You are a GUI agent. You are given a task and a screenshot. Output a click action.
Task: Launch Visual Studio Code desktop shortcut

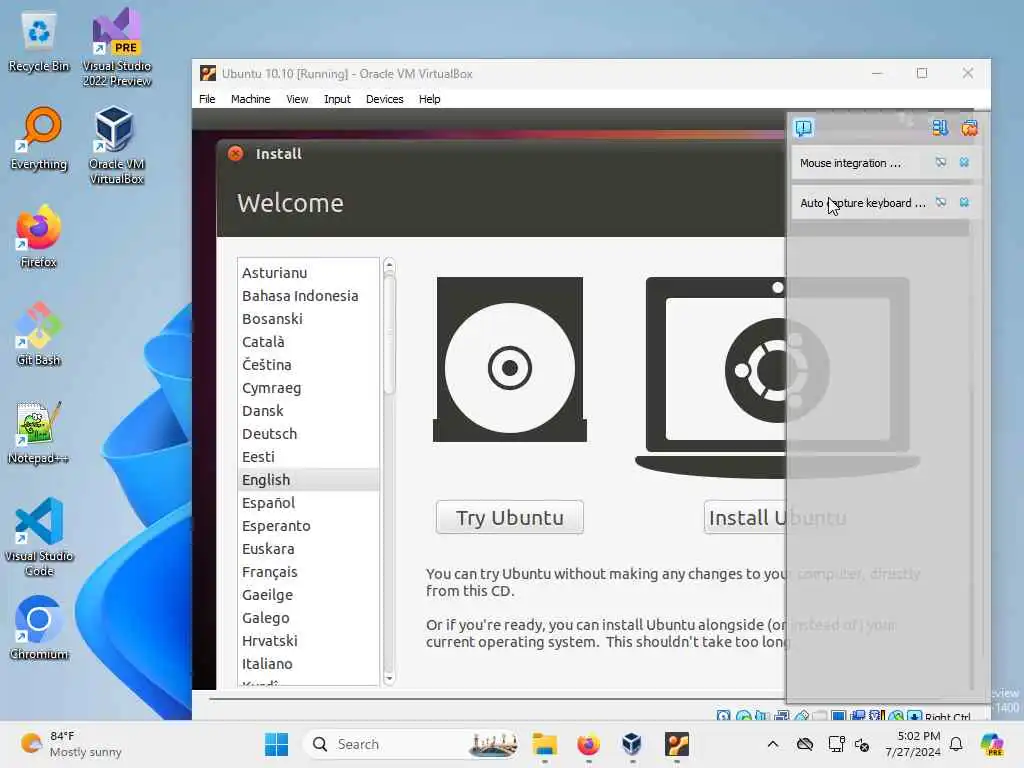pyautogui.click(x=39, y=537)
